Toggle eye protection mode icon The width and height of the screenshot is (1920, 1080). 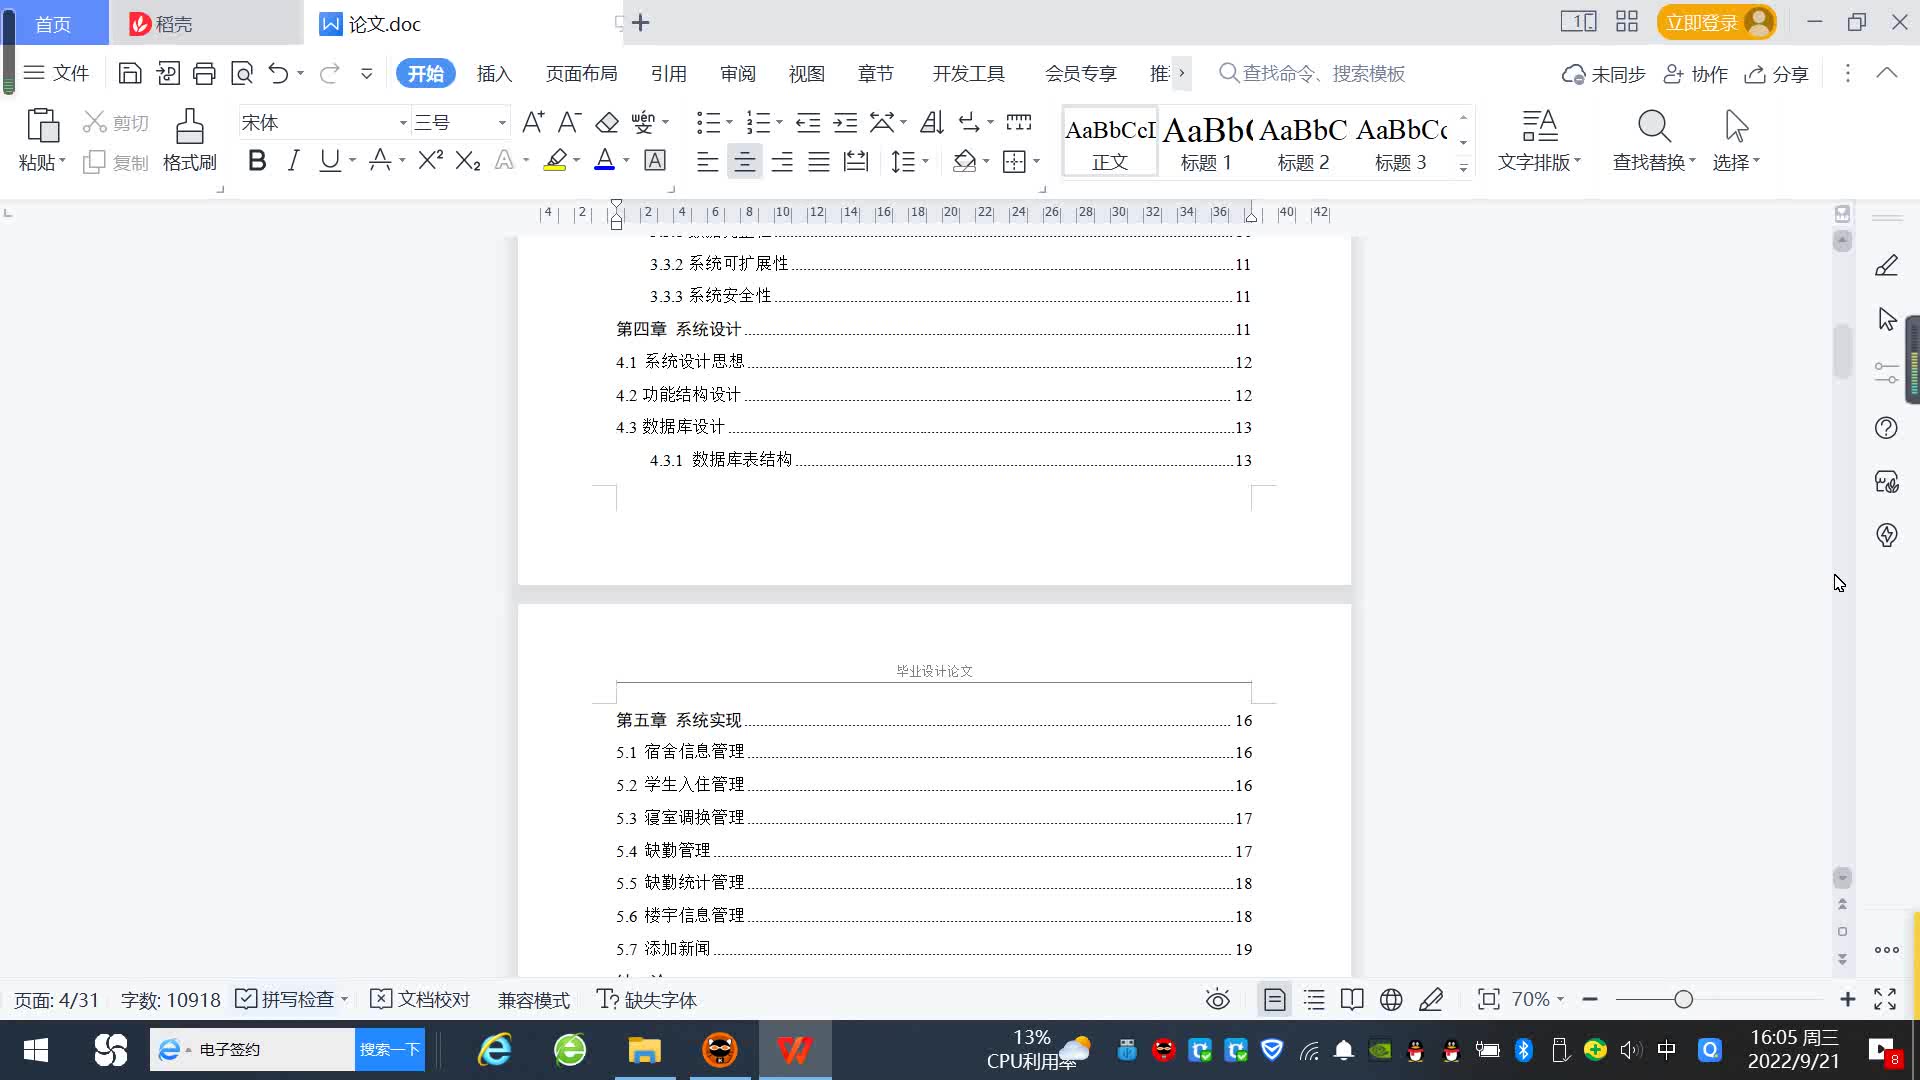tap(1217, 999)
